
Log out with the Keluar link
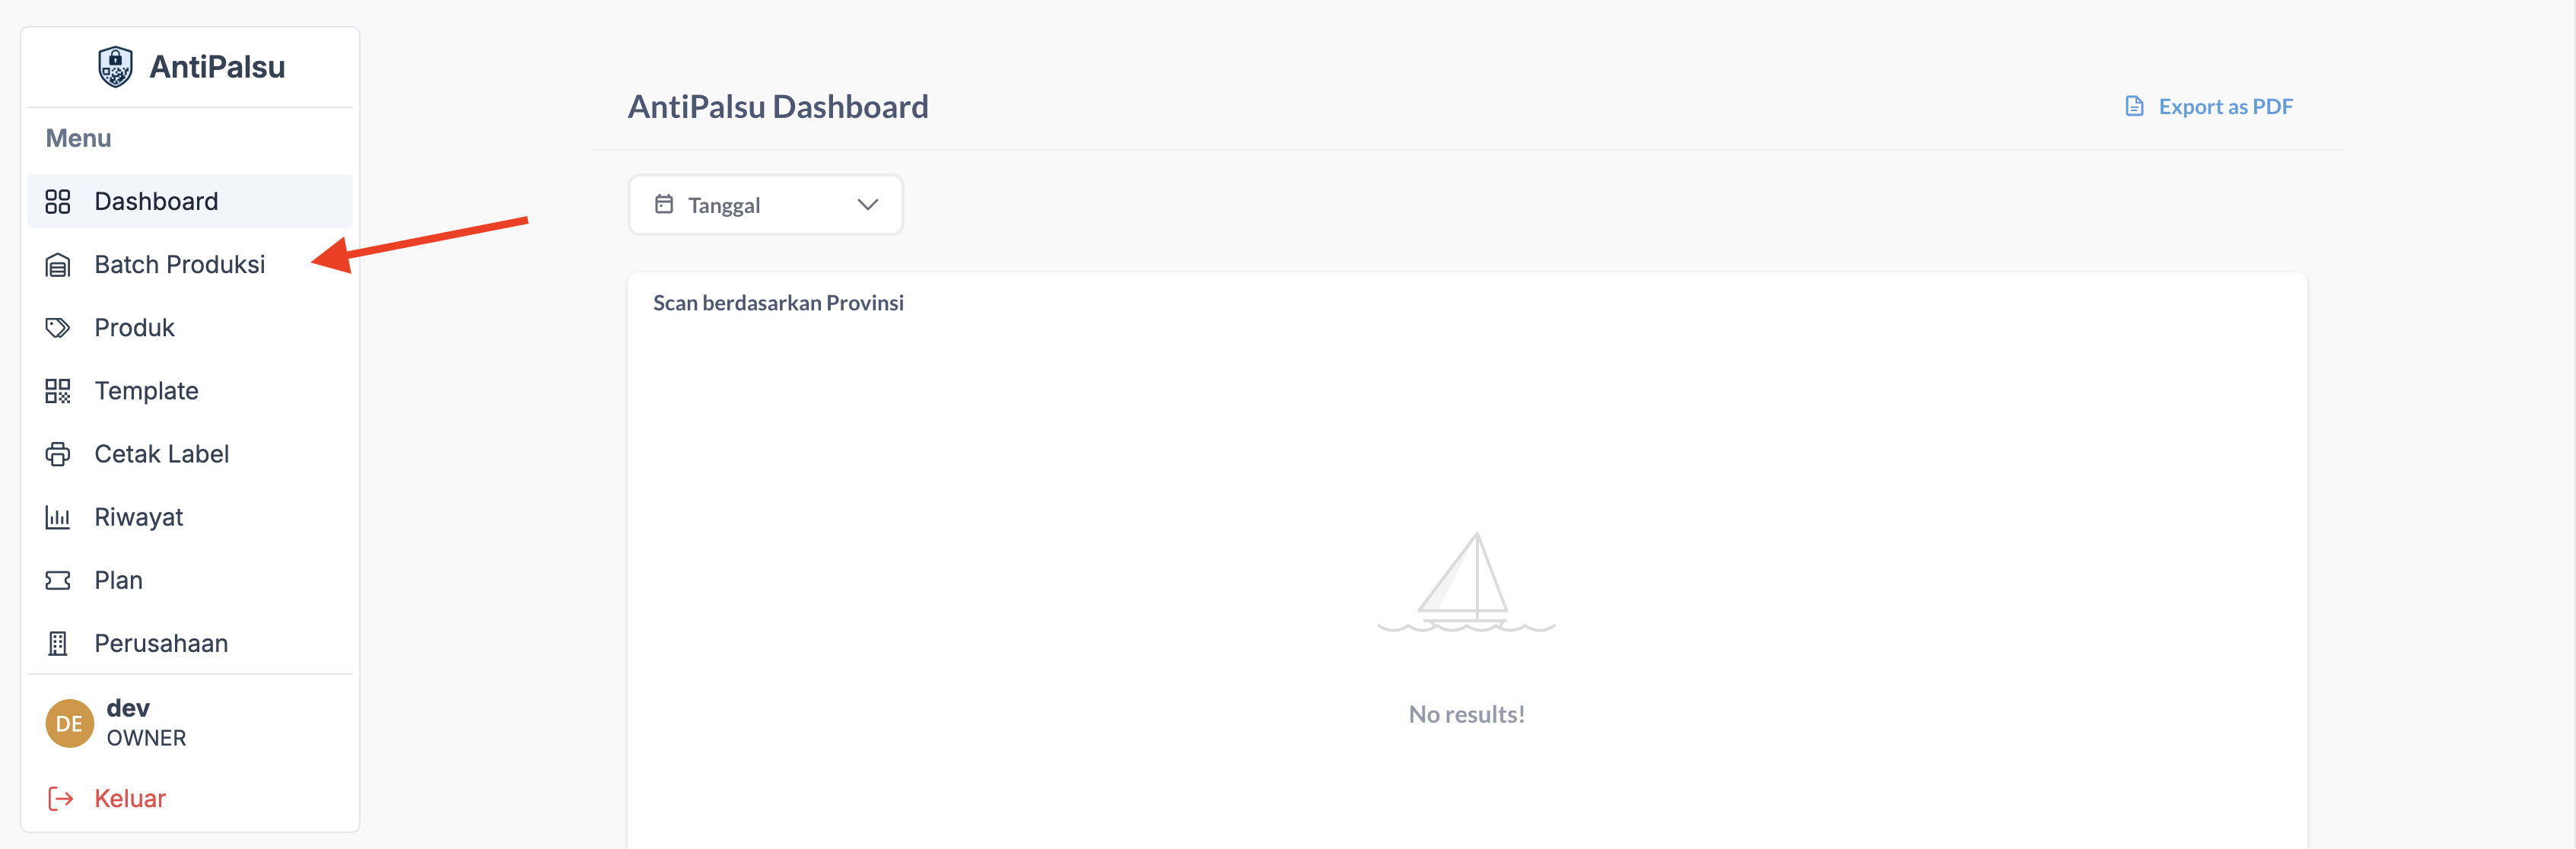pyautogui.click(x=130, y=798)
